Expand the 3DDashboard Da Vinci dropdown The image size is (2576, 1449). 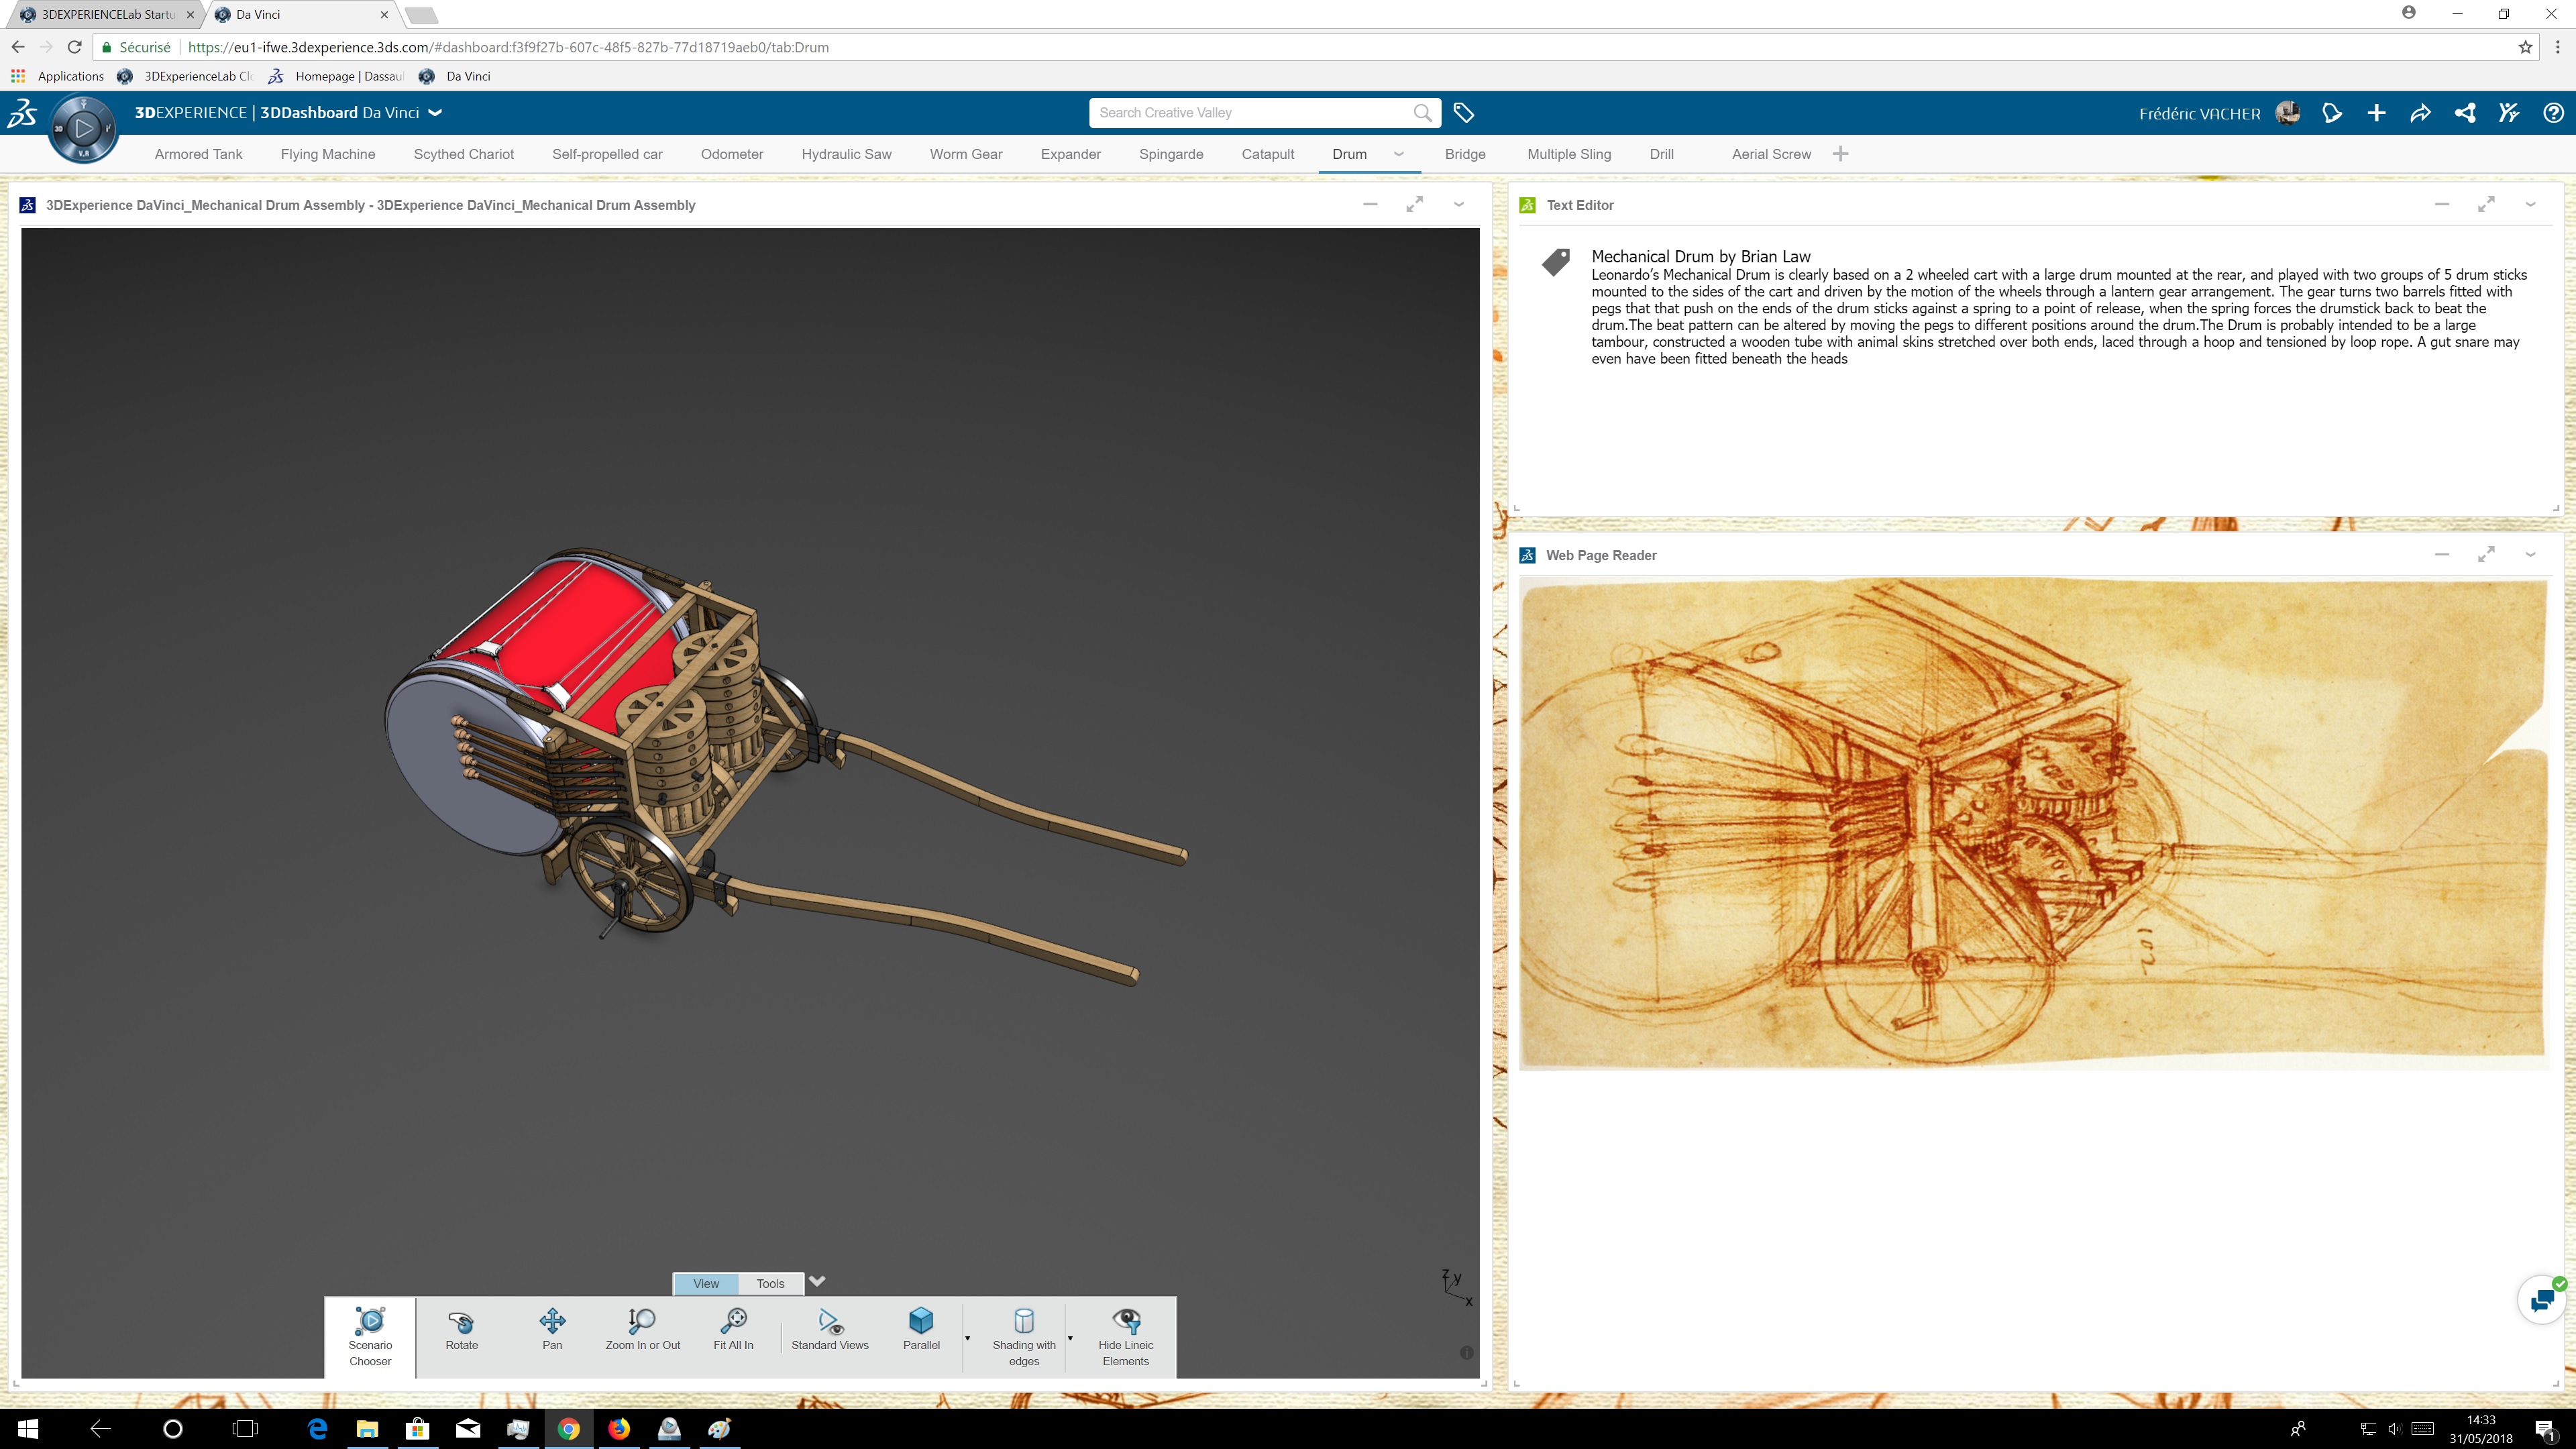435,113
